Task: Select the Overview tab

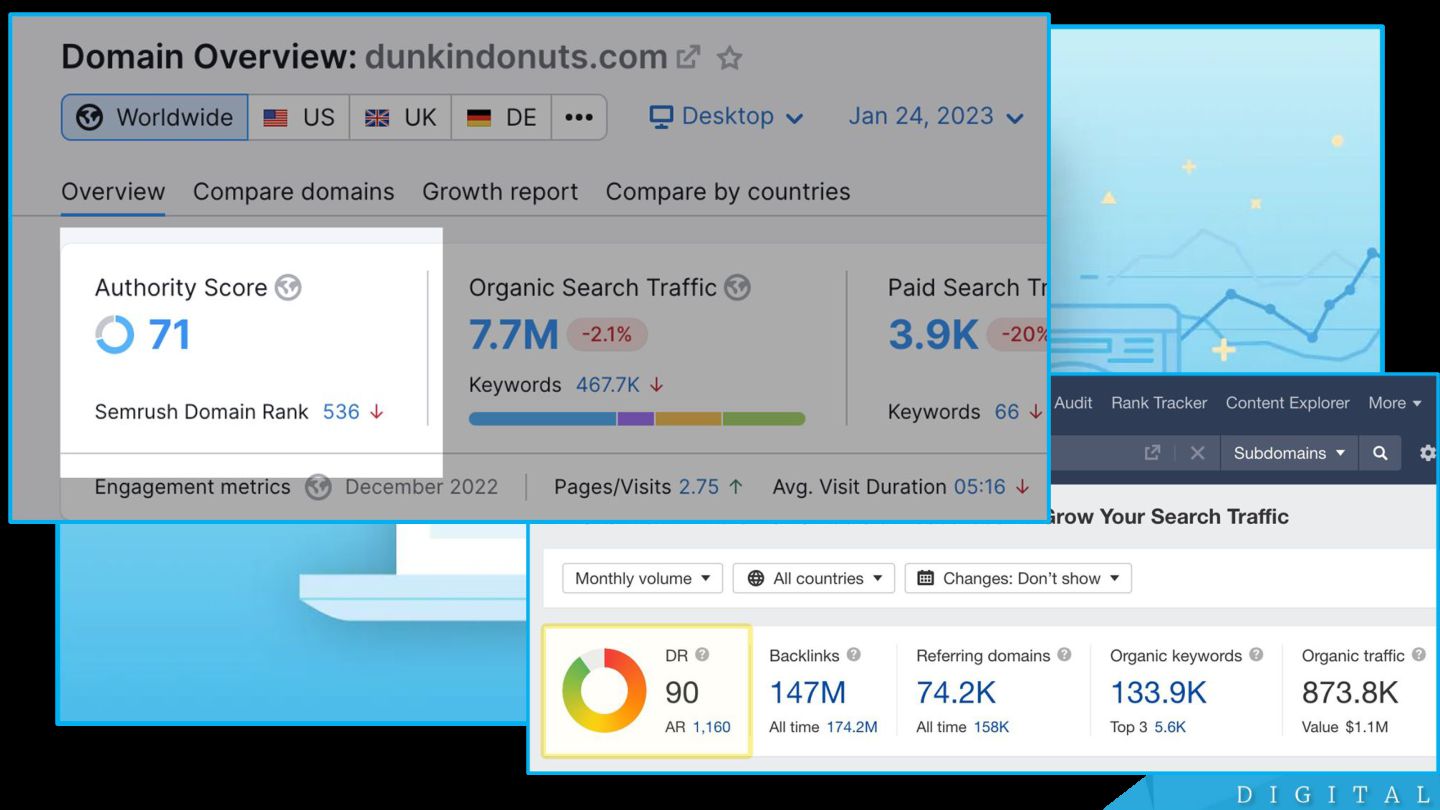Action: coord(113,192)
